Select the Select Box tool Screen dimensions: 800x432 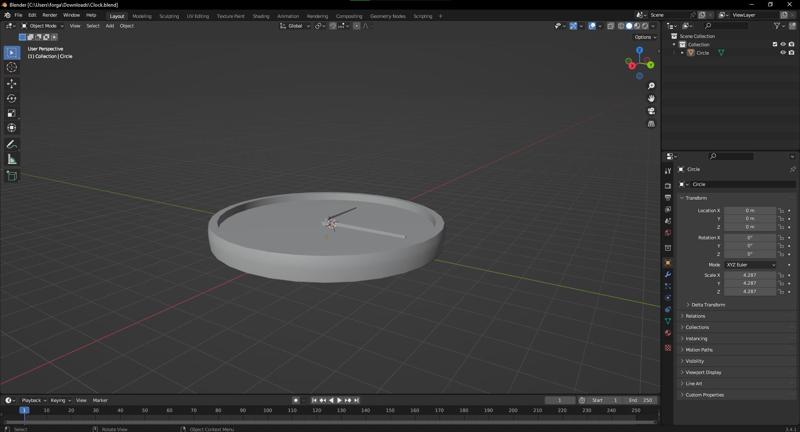12,53
